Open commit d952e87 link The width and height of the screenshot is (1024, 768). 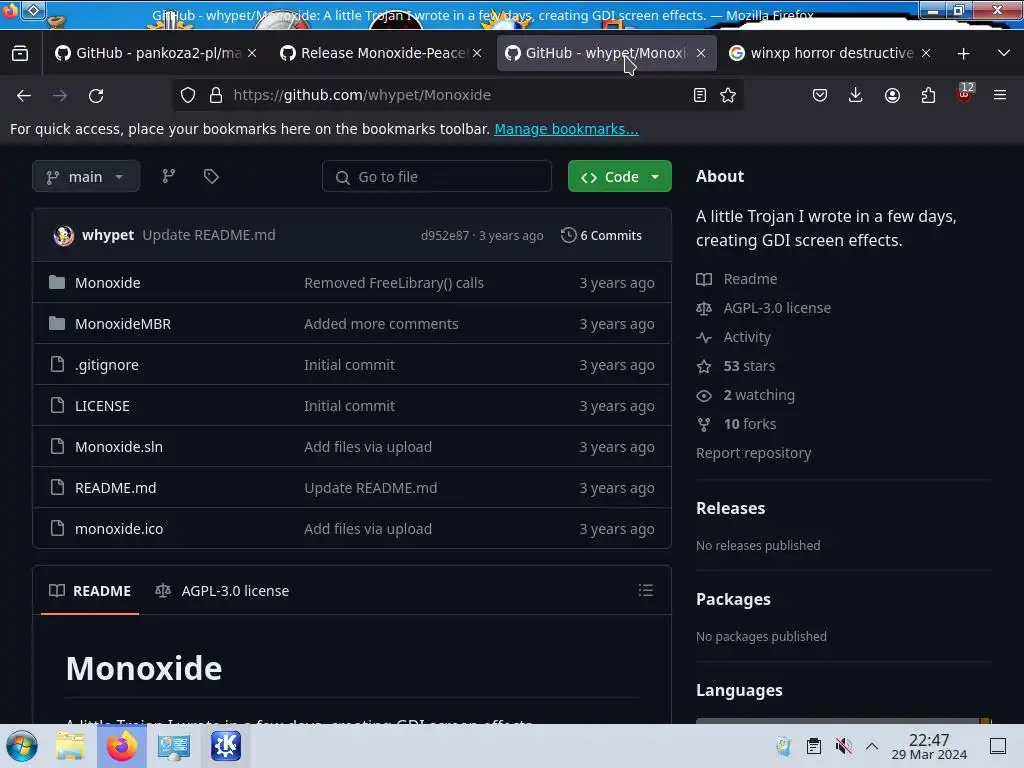point(445,236)
